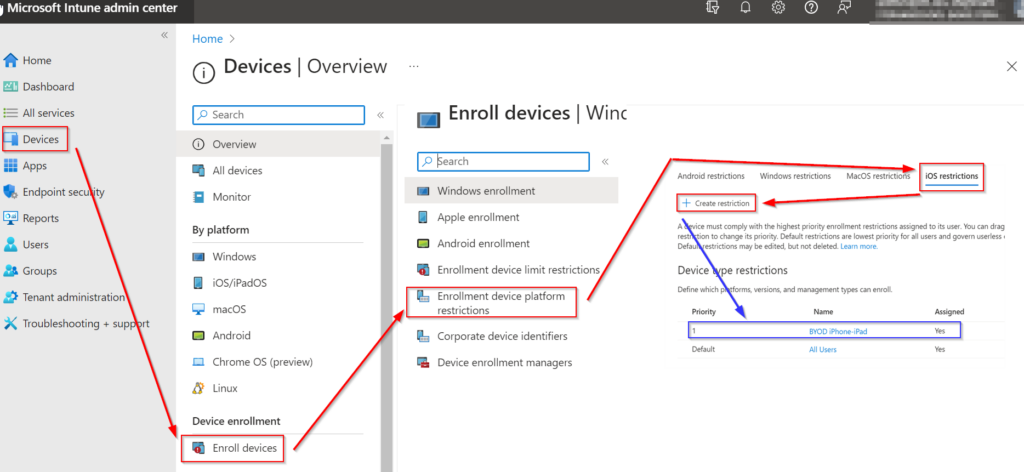Open the feedback icon in the header
This screenshot has width=1024, height=472.
click(x=844, y=8)
